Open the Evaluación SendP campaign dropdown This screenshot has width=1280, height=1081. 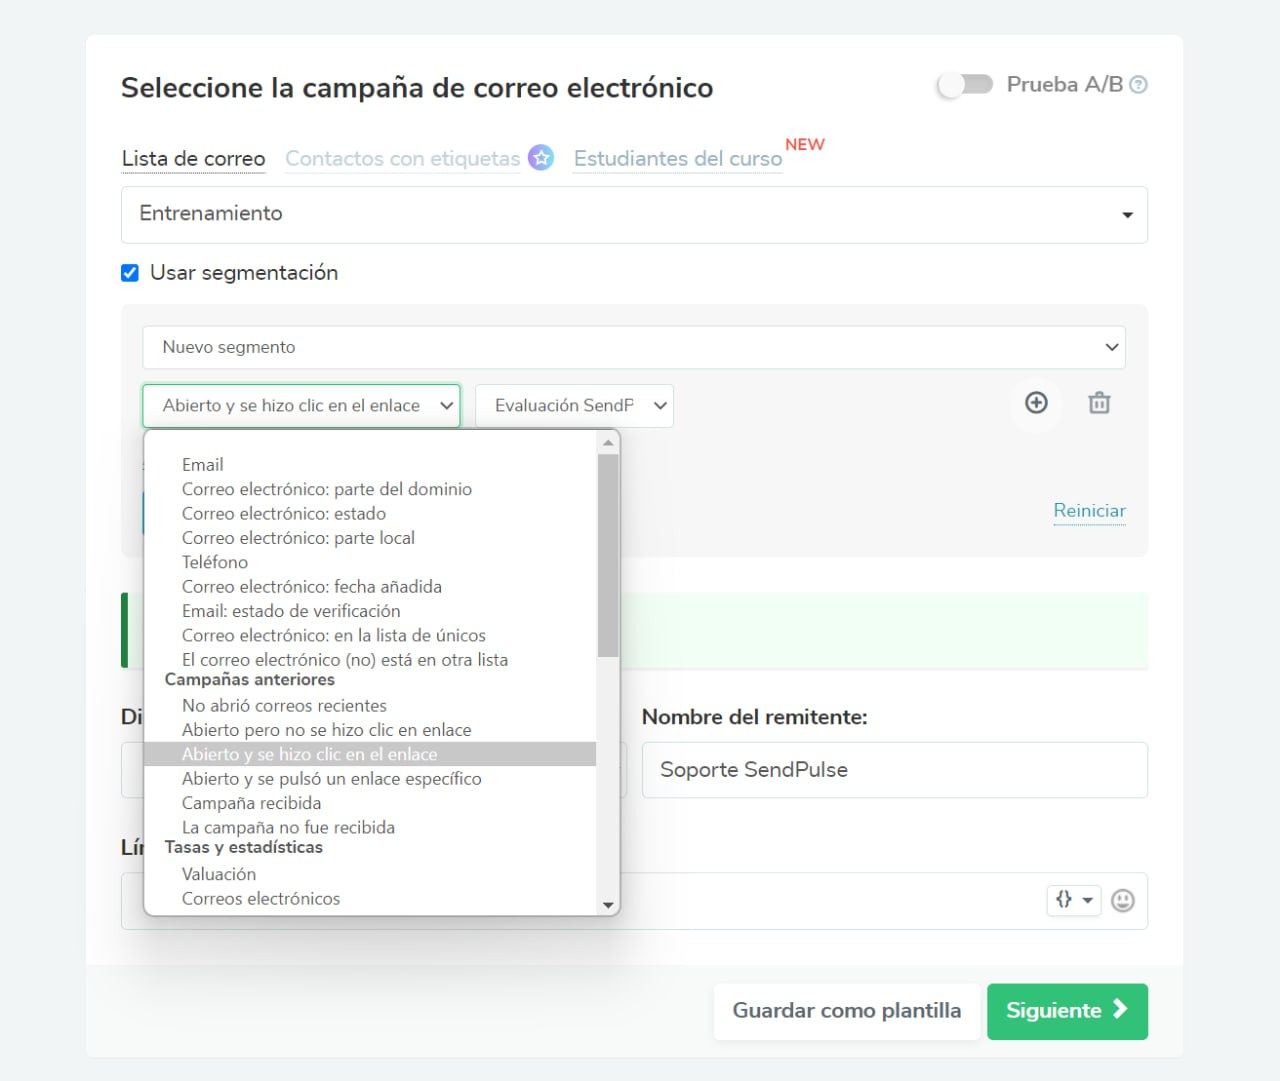pyautogui.click(x=574, y=406)
